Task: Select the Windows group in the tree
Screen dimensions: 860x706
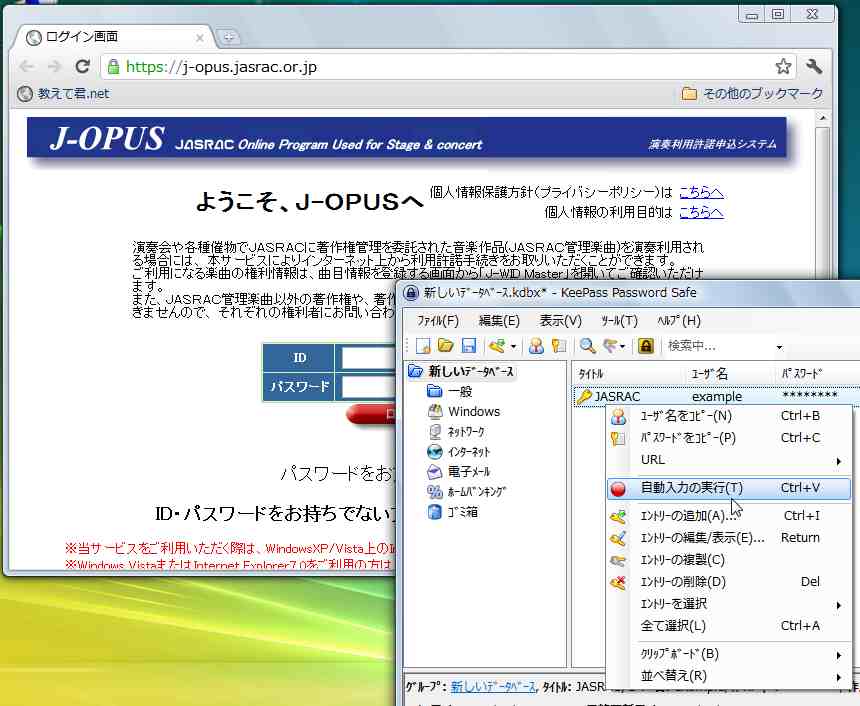Action: [464, 411]
